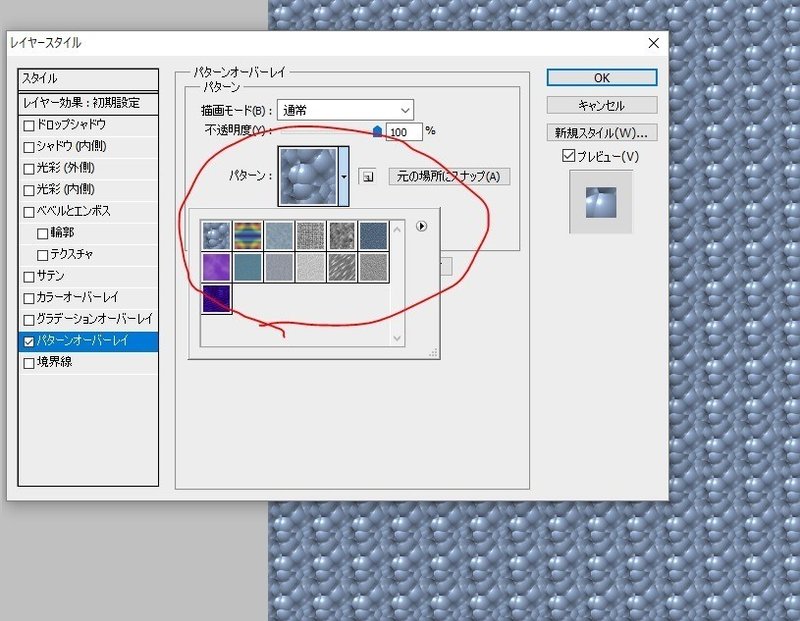Select the dark purple pattern in the last row
This screenshot has width=800, height=621.
217,298
